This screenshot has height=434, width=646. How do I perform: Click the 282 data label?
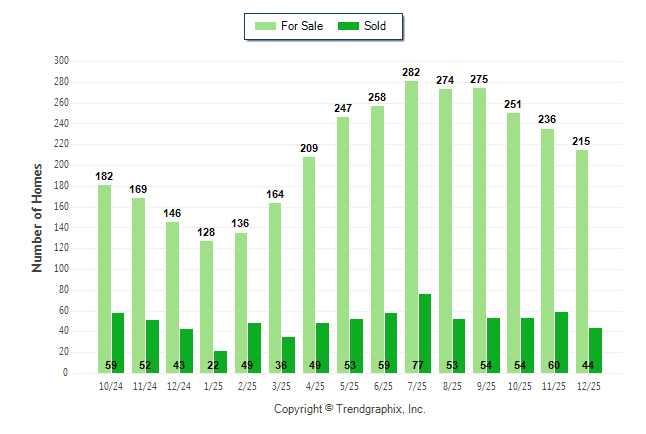point(411,72)
